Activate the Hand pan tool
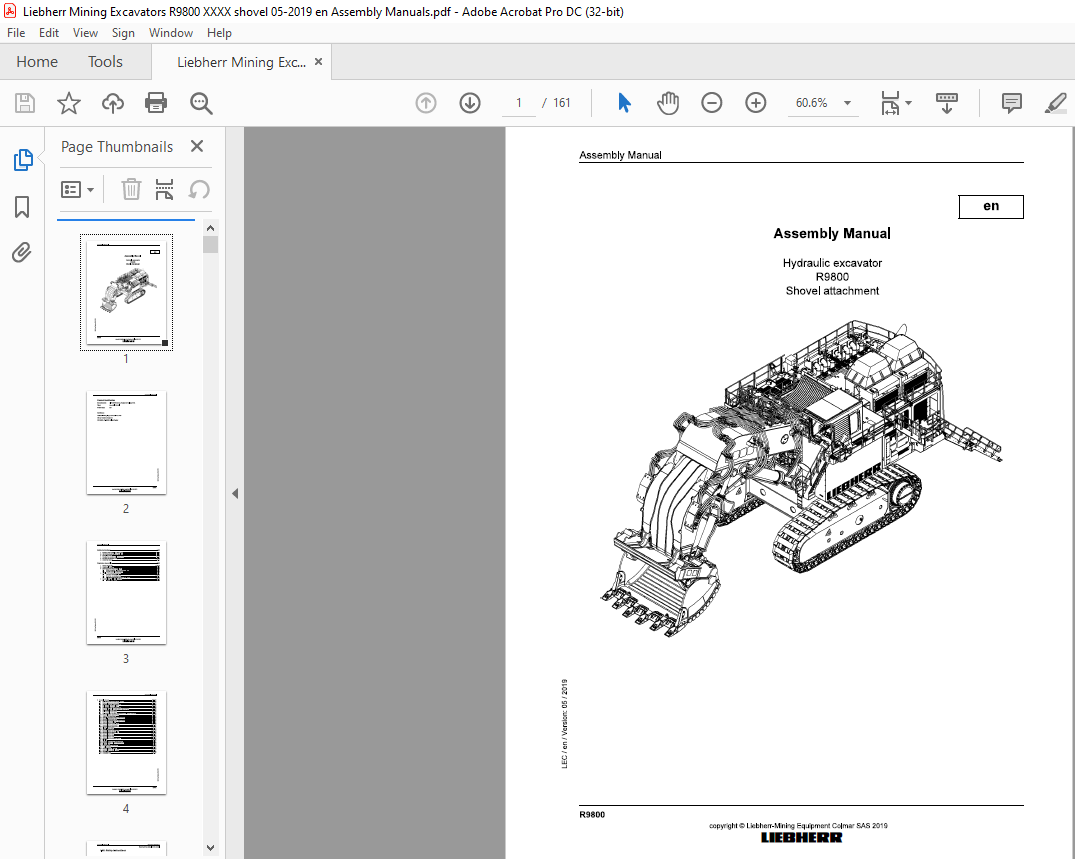This screenshot has width=1075, height=859. pyautogui.click(x=667, y=103)
